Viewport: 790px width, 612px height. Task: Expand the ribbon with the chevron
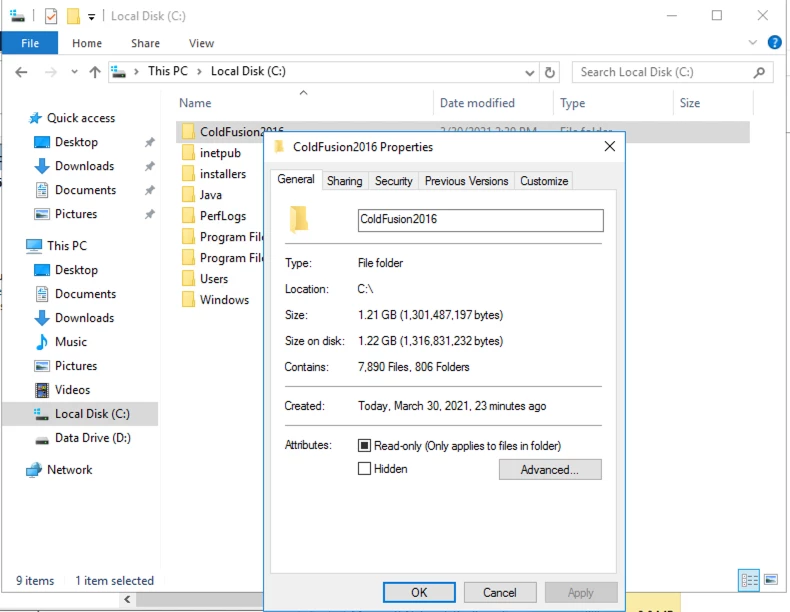pyautogui.click(x=753, y=43)
